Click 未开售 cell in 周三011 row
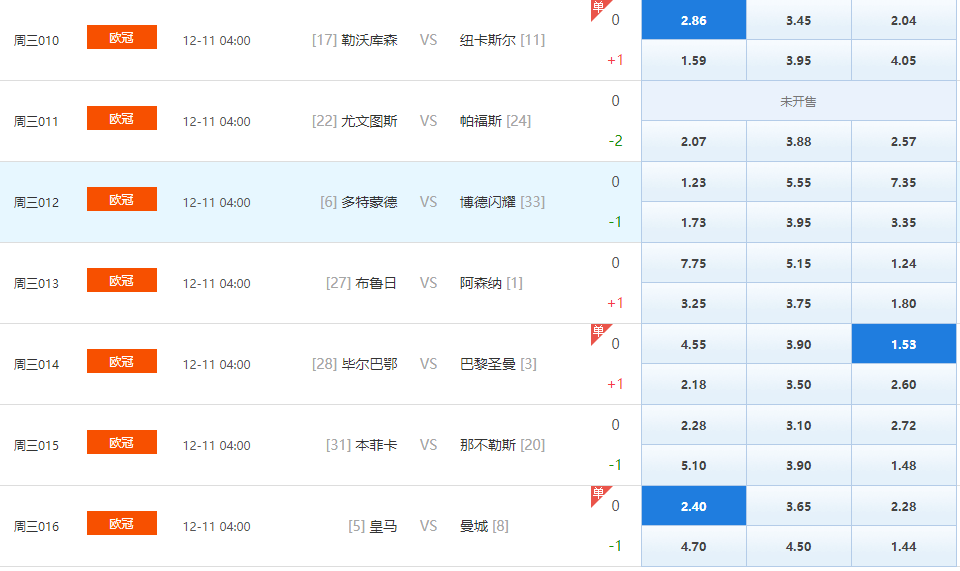 [x=798, y=101]
